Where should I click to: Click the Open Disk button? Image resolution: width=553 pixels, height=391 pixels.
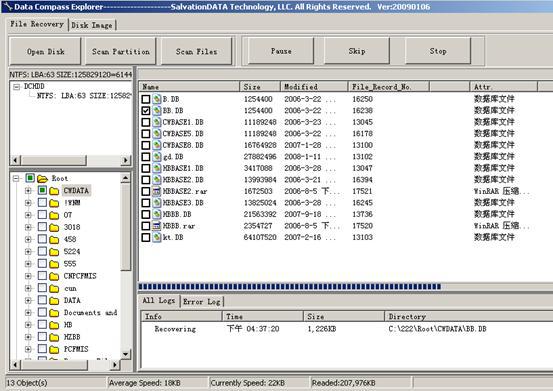45,51
